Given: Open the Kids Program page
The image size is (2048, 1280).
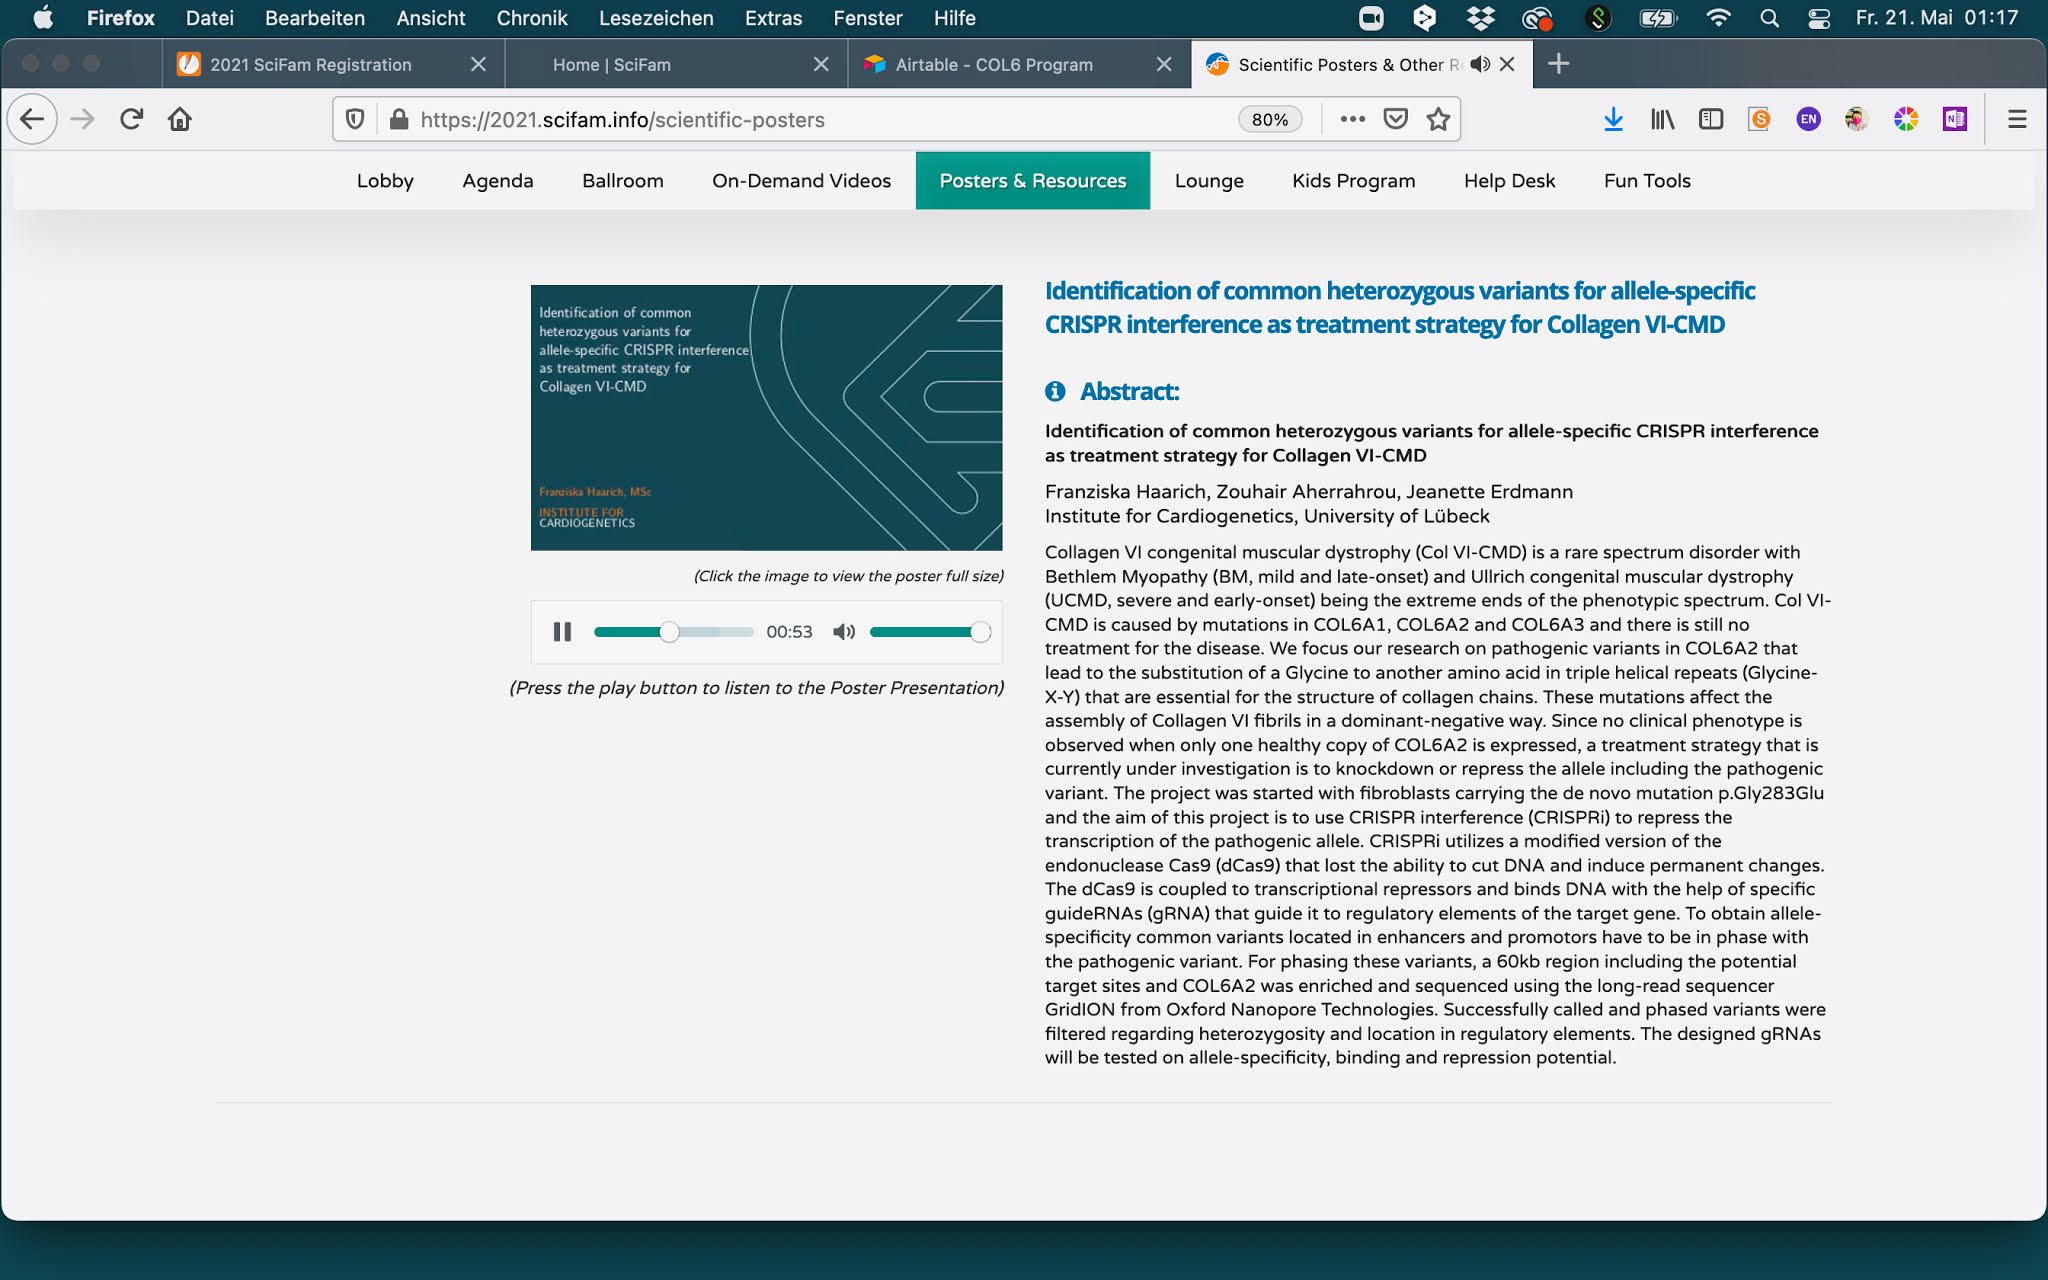Looking at the screenshot, I should click(x=1354, y=181).
